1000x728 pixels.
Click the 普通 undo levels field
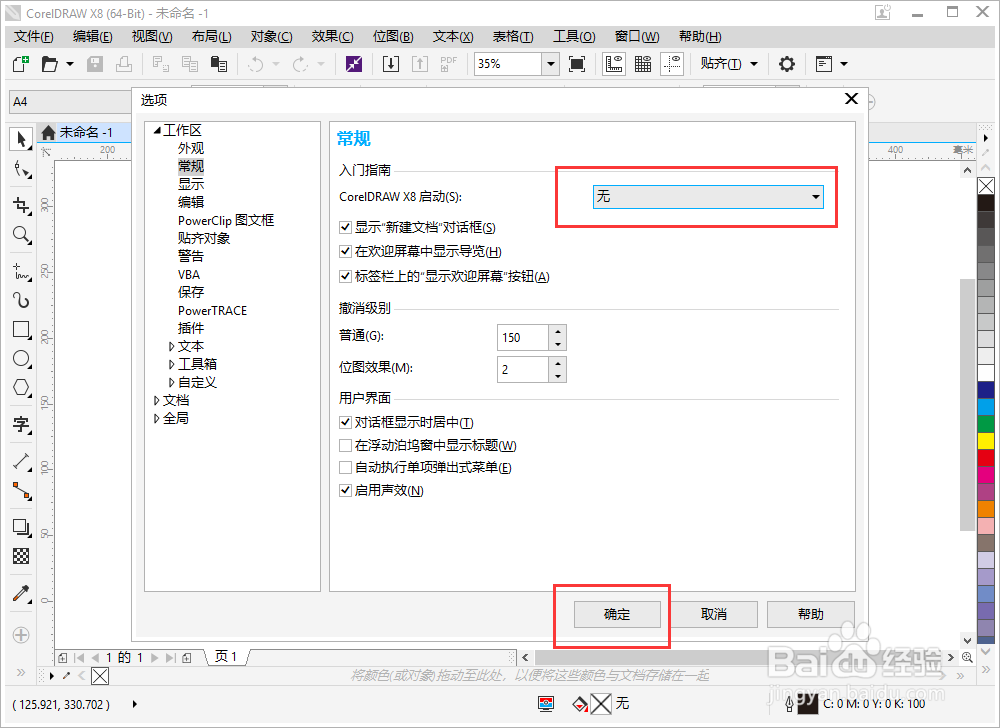pyautogui.click(x=522, y=337)
